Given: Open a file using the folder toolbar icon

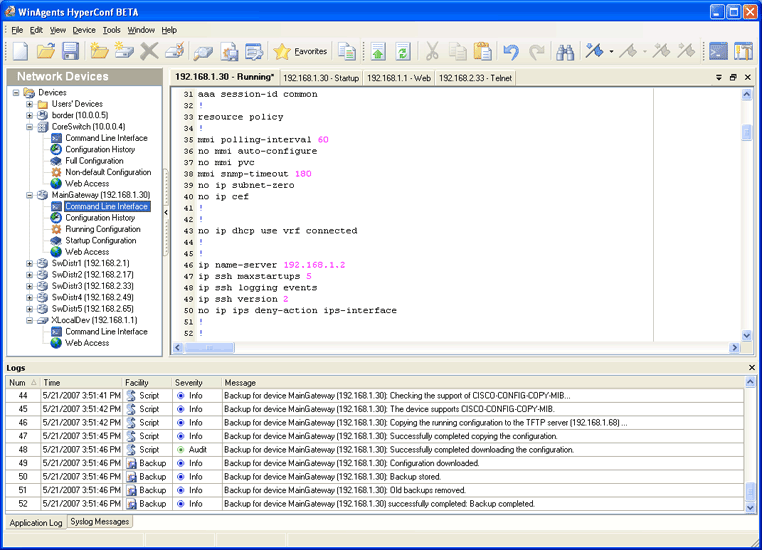Looking at the screenshot, I should point(46,51).
